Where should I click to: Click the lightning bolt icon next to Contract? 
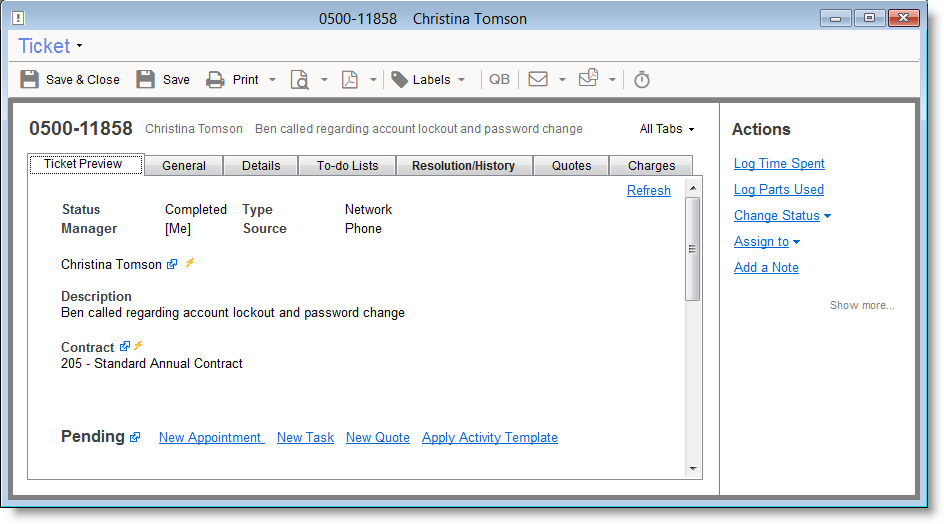pos(139,346)
